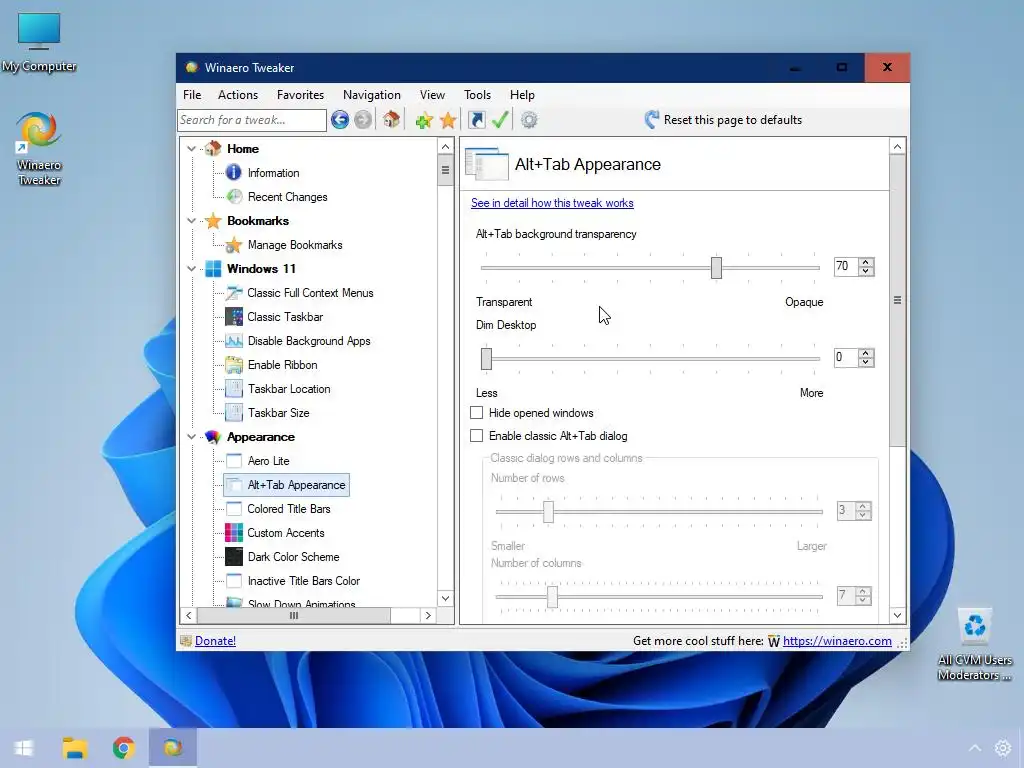Select Colored Title Bars tree item
1024x768 pixels.
click(x=289, y=509)
